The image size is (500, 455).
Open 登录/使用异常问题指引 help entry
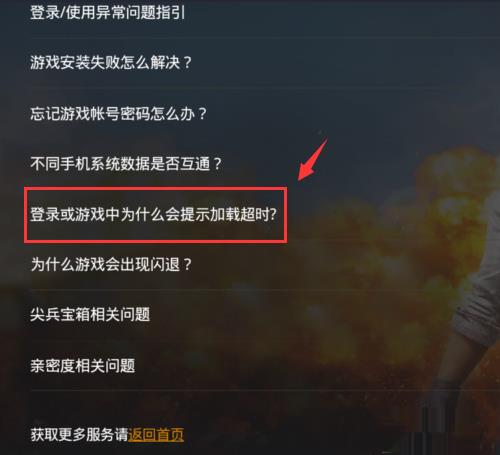(107, 13)
